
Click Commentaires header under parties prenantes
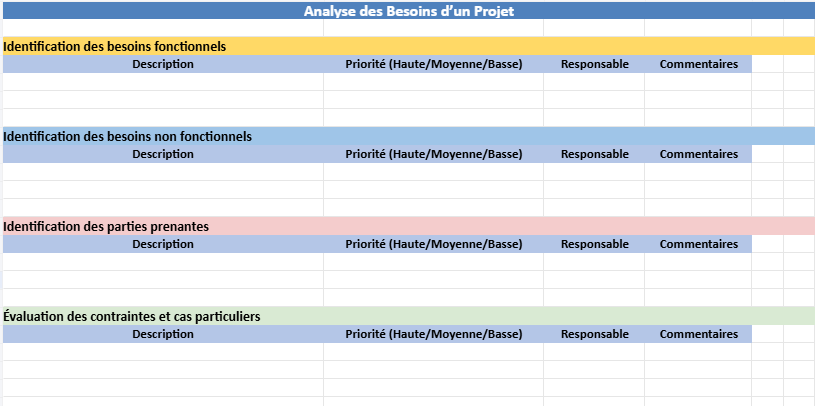click(698, 244)
